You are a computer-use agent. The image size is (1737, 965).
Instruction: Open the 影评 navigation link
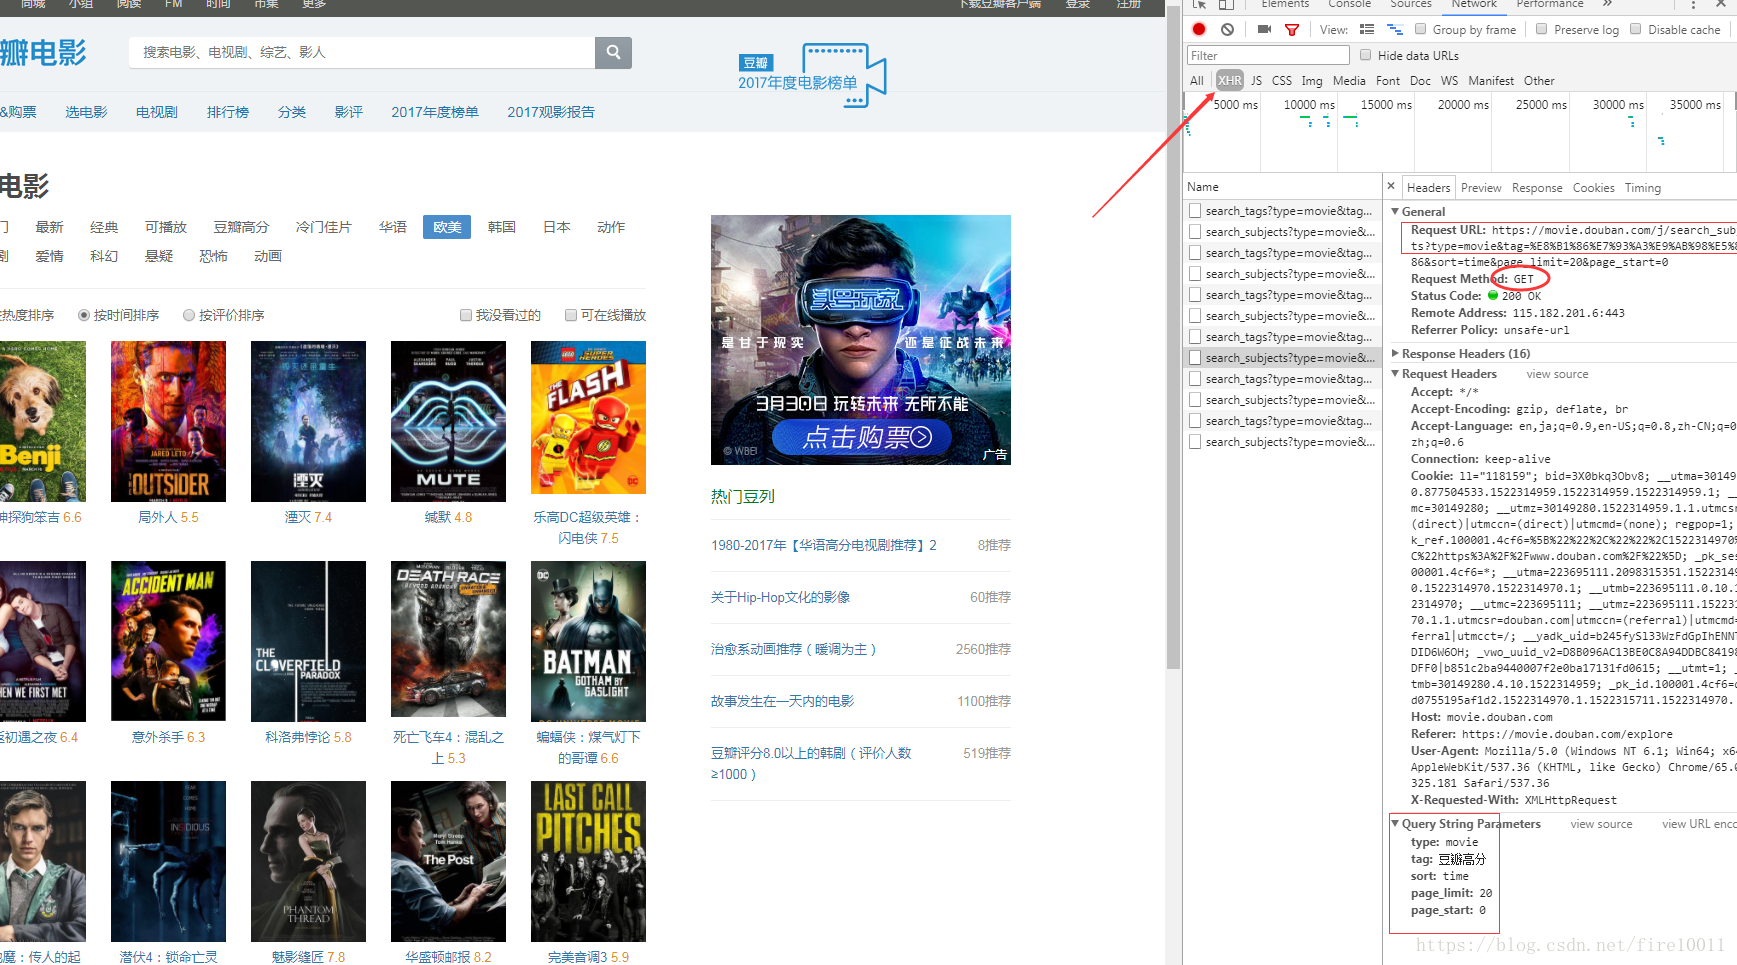[x=349, y=112]
